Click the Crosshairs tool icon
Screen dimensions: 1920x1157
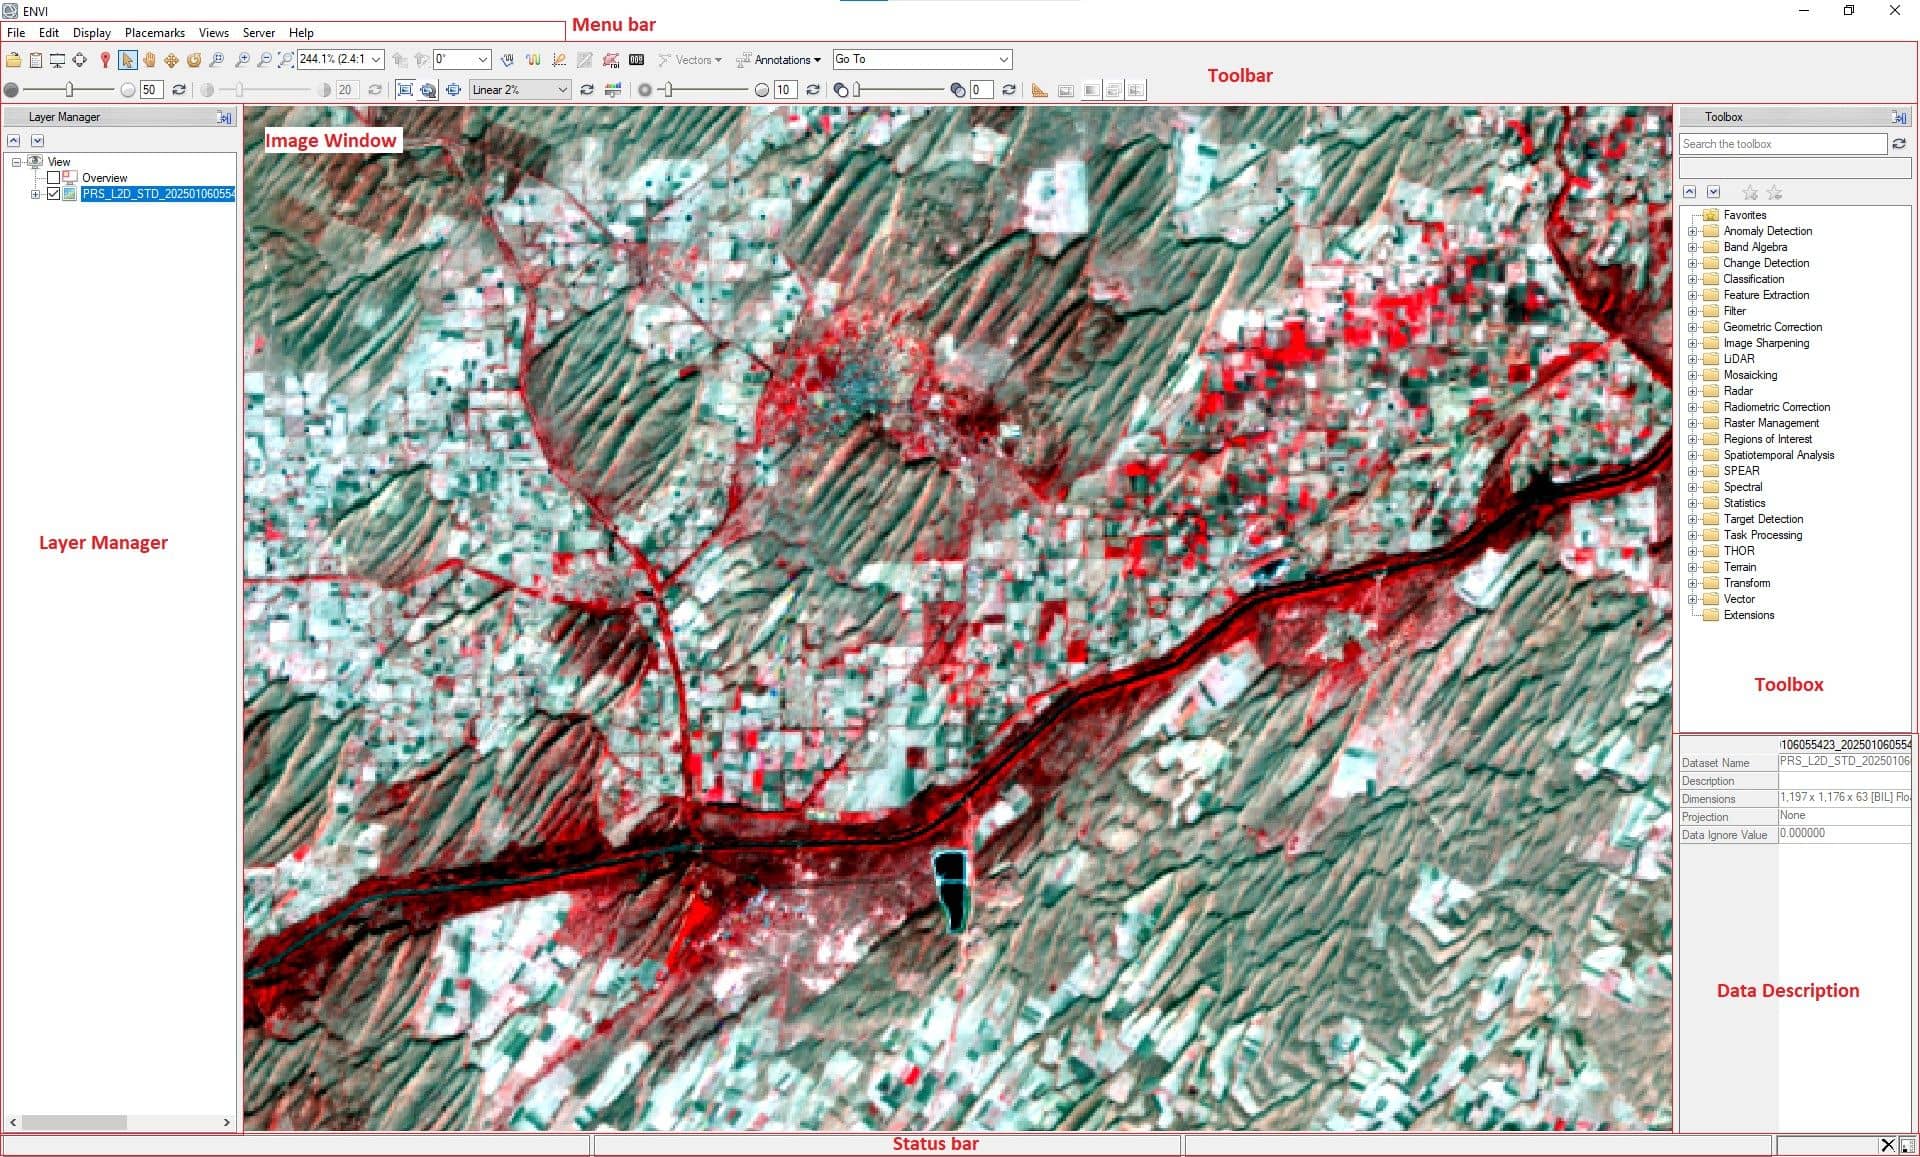(x=79, y=60)
